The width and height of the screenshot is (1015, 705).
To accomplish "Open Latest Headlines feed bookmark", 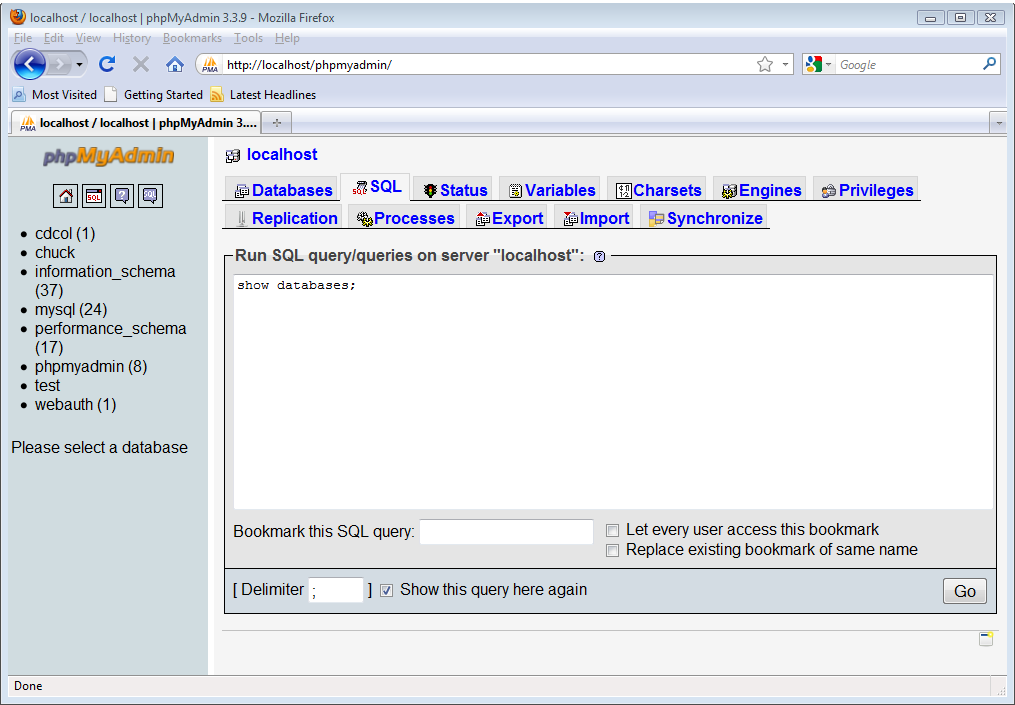I will [263, 95].
